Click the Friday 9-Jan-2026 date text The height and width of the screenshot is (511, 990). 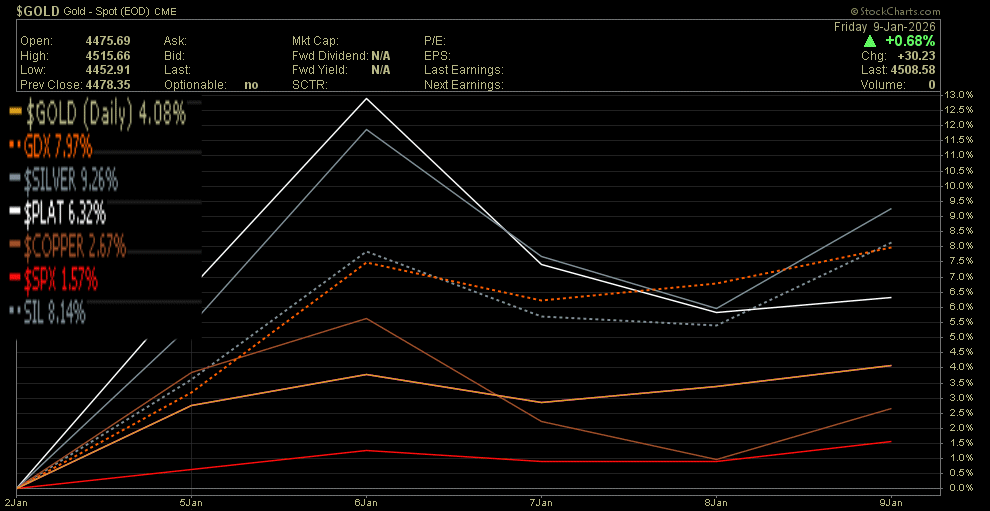click(x=885, y=26)
